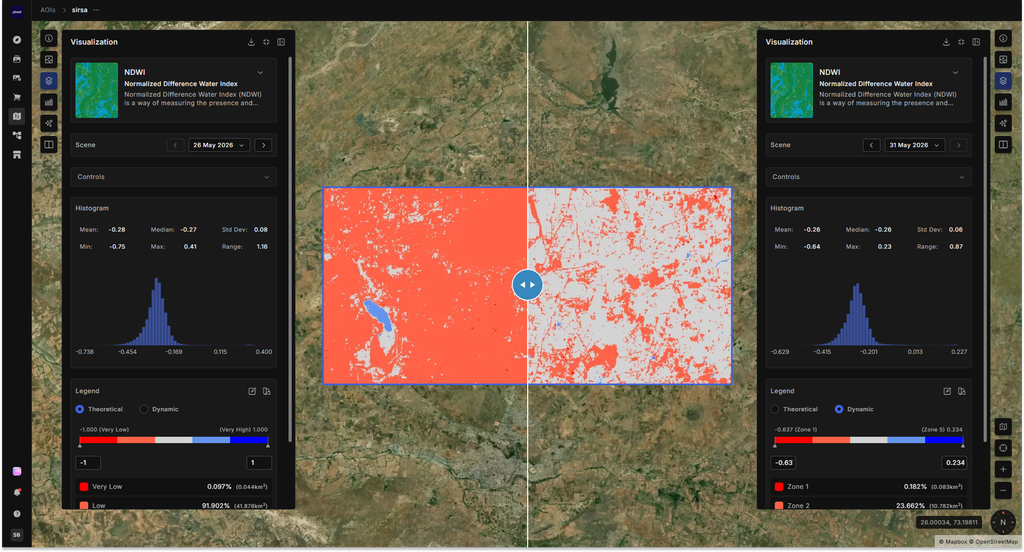Click the split view icon in the left map toolbar
Screen dimensions: 1024x552
[x=49, y=144]
